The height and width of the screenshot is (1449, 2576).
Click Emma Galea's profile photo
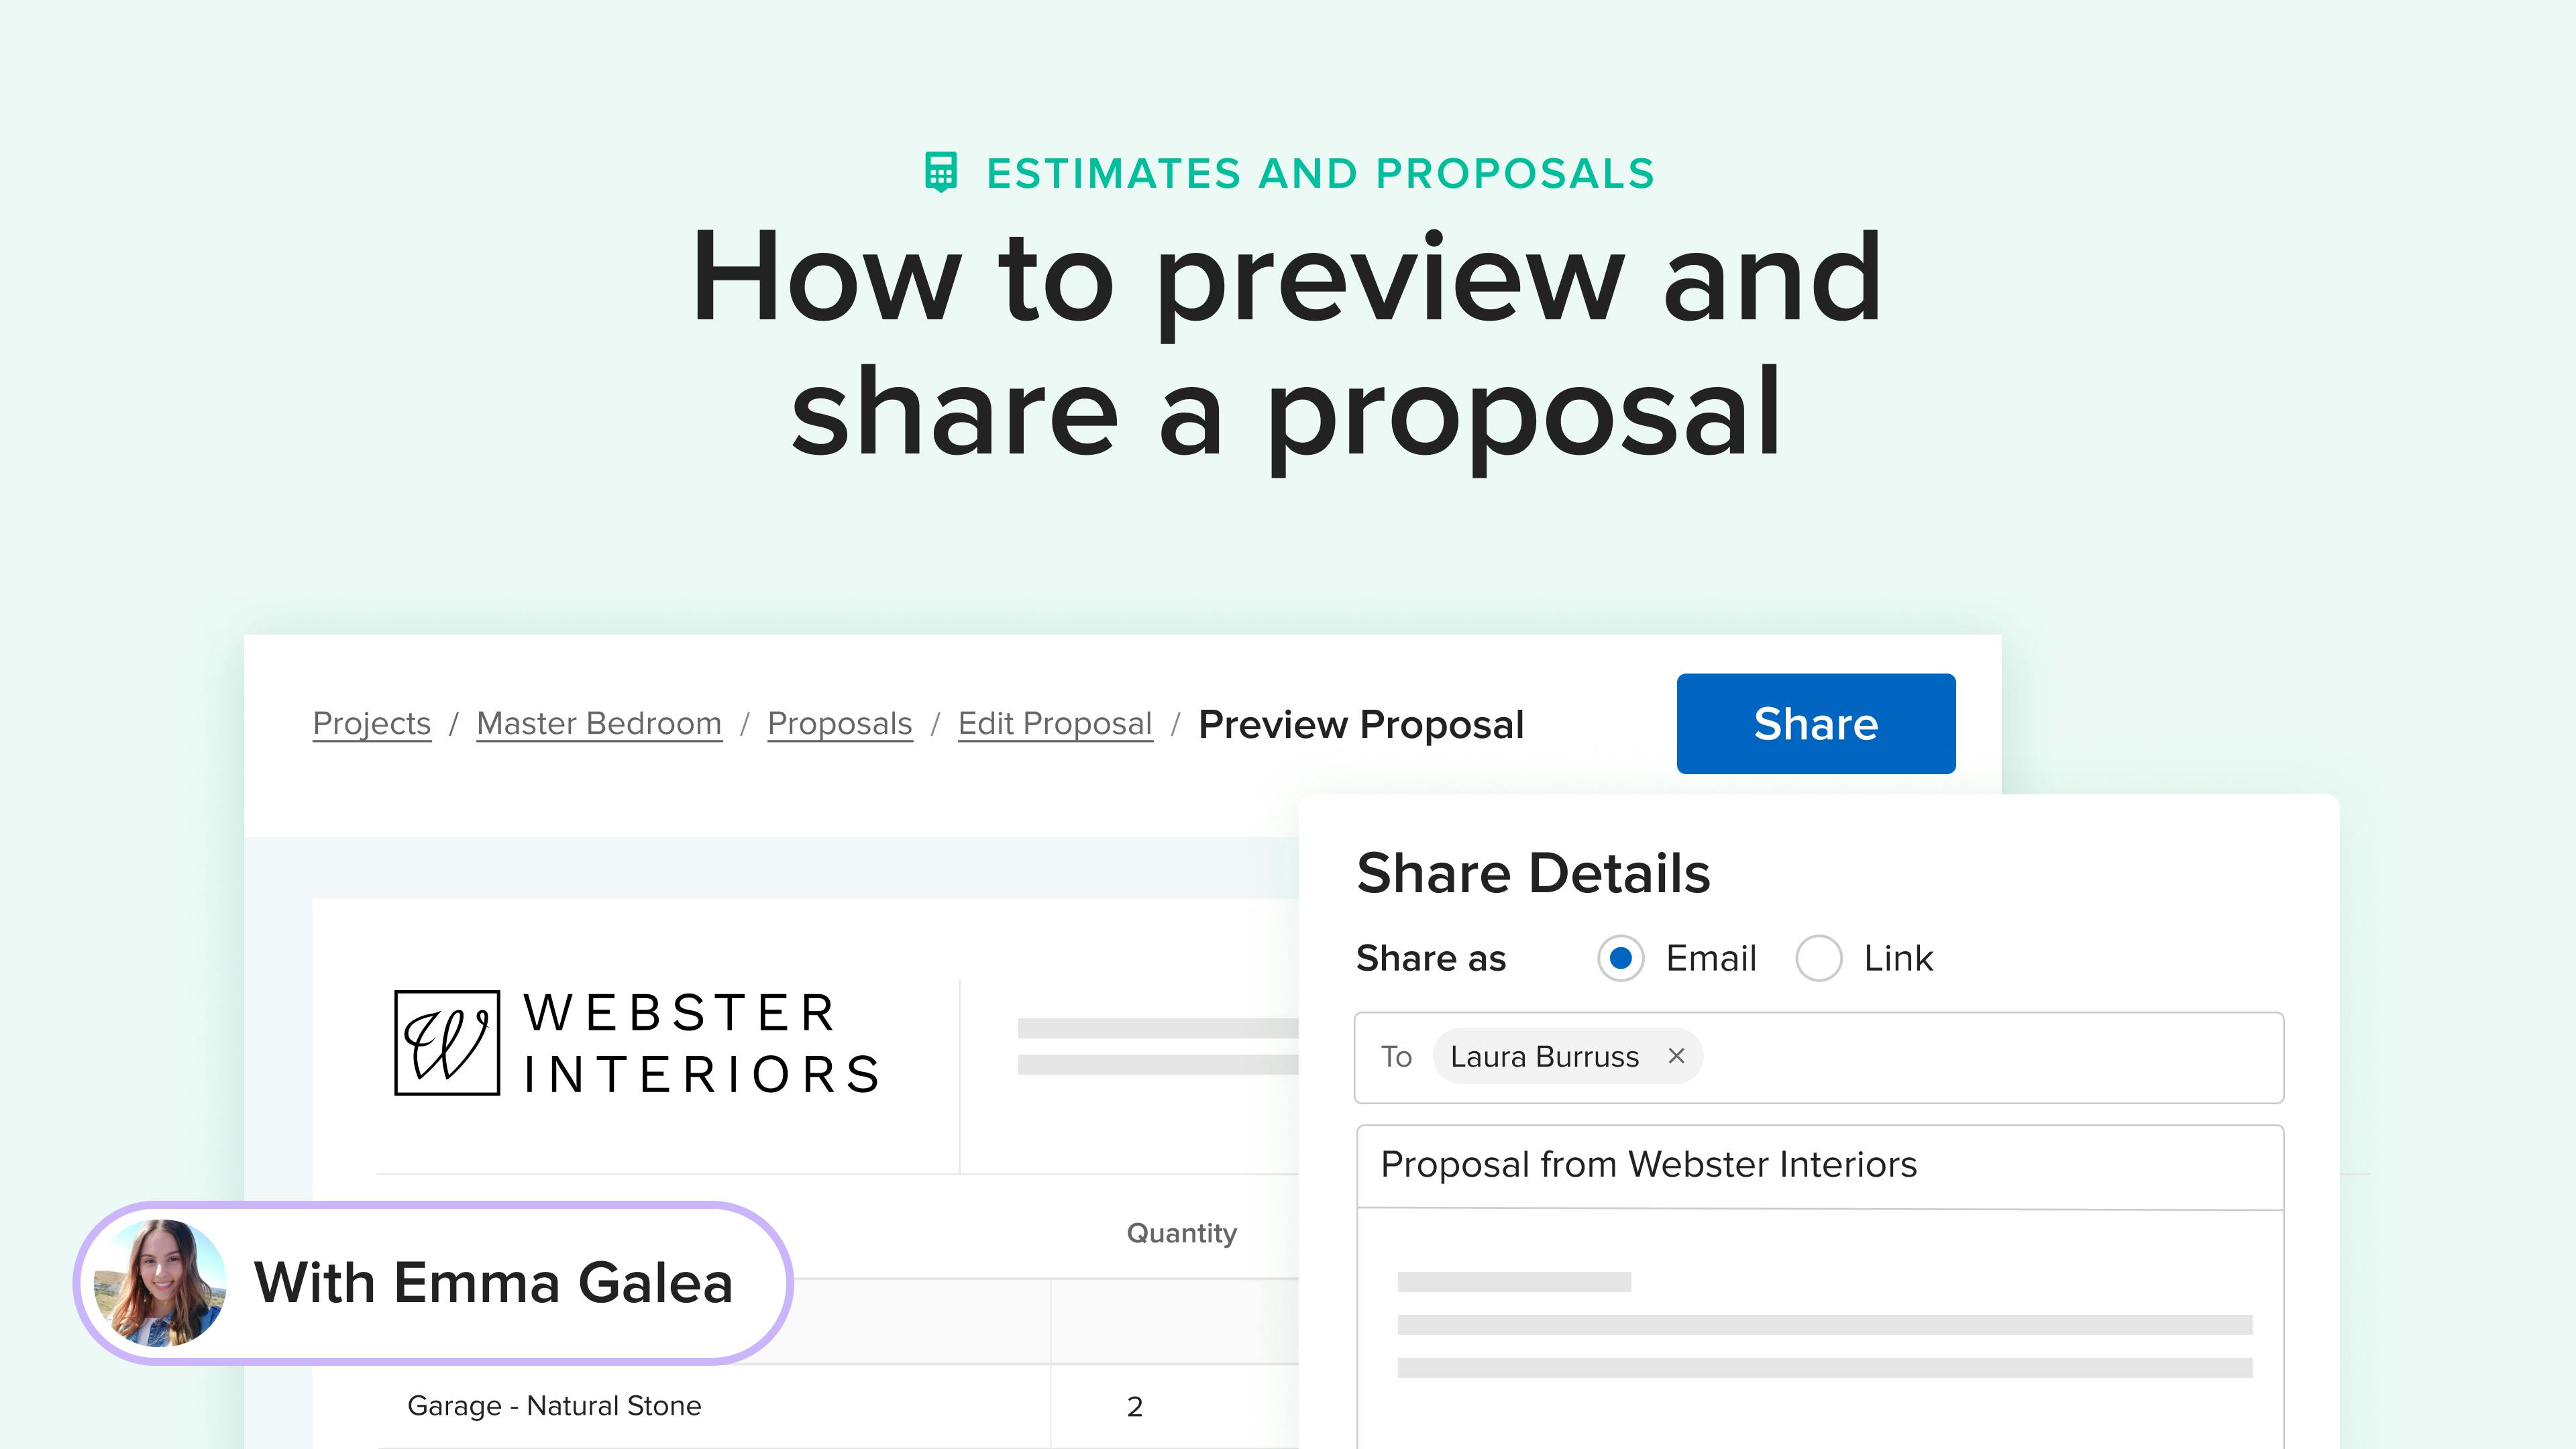pyautogui.click(x=159, y=1283)
